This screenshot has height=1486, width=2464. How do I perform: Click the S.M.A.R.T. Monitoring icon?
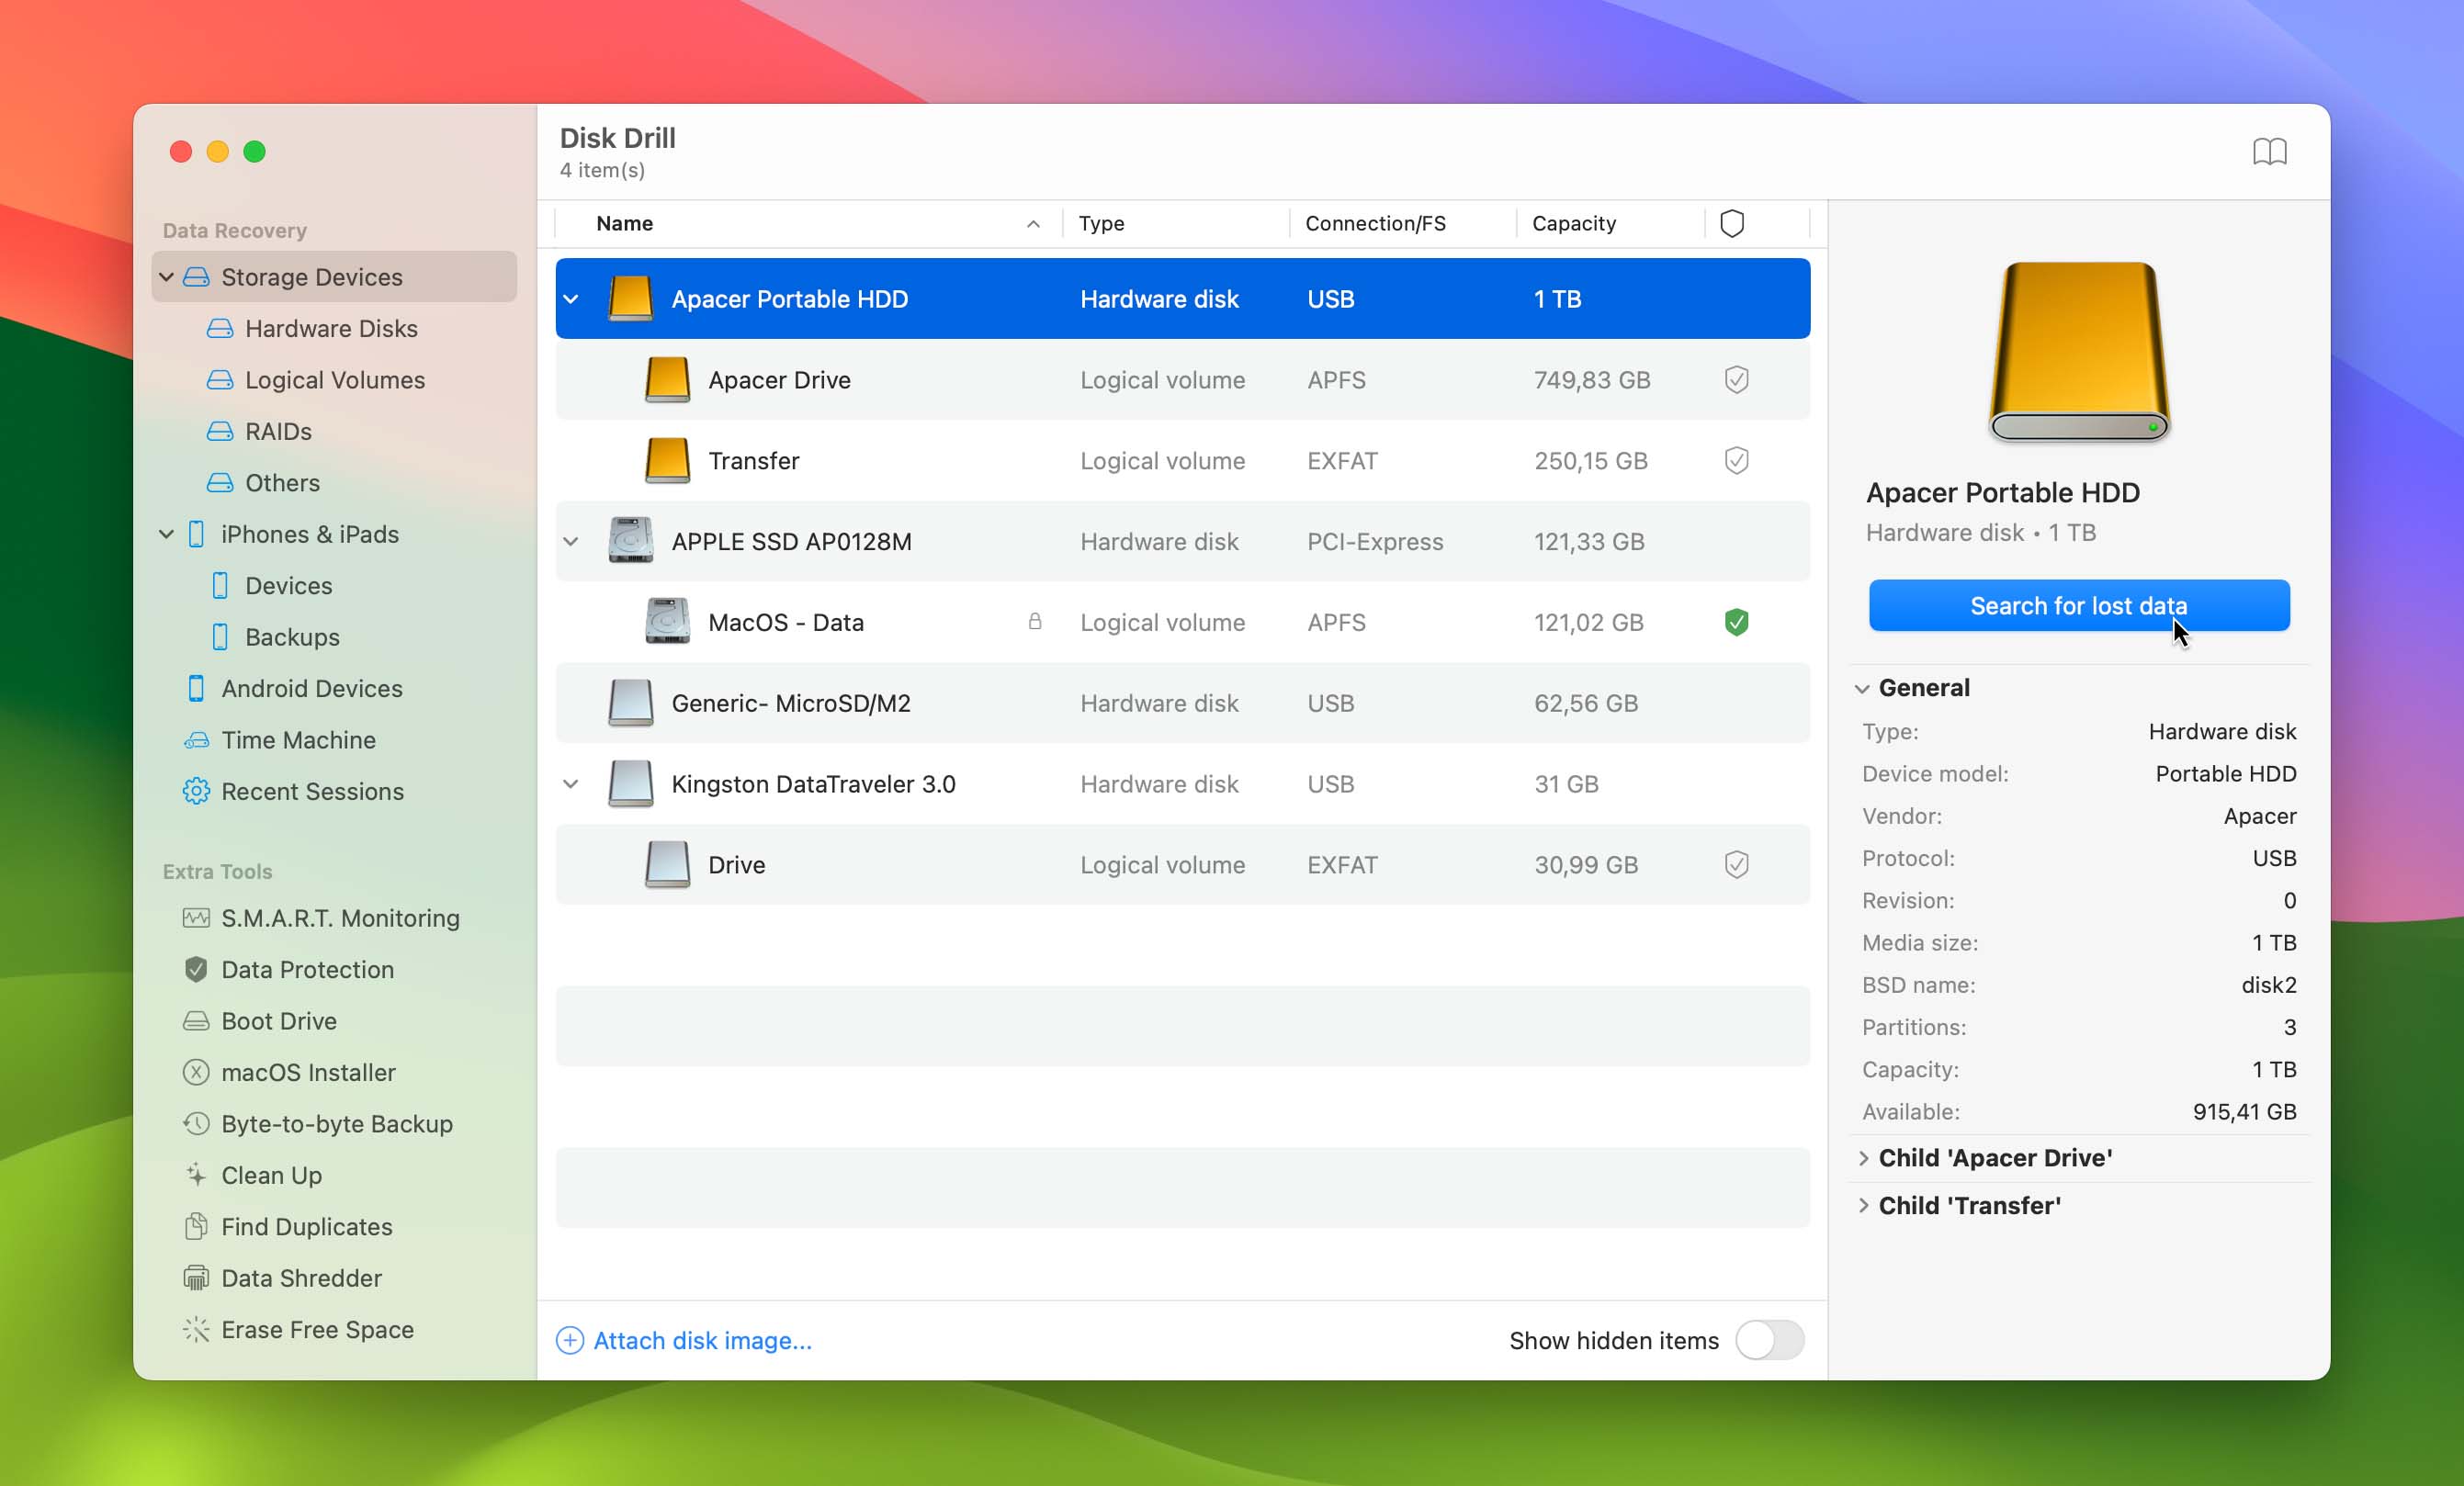click(196, 917)
